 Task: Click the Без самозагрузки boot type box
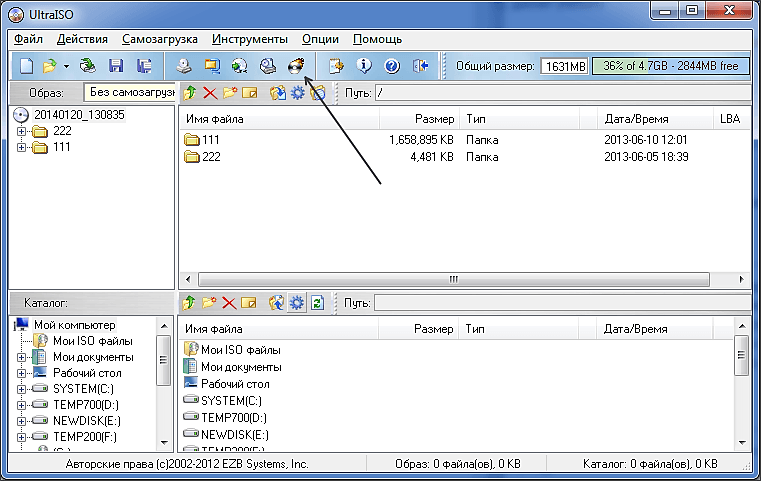(x=129, y=92)
